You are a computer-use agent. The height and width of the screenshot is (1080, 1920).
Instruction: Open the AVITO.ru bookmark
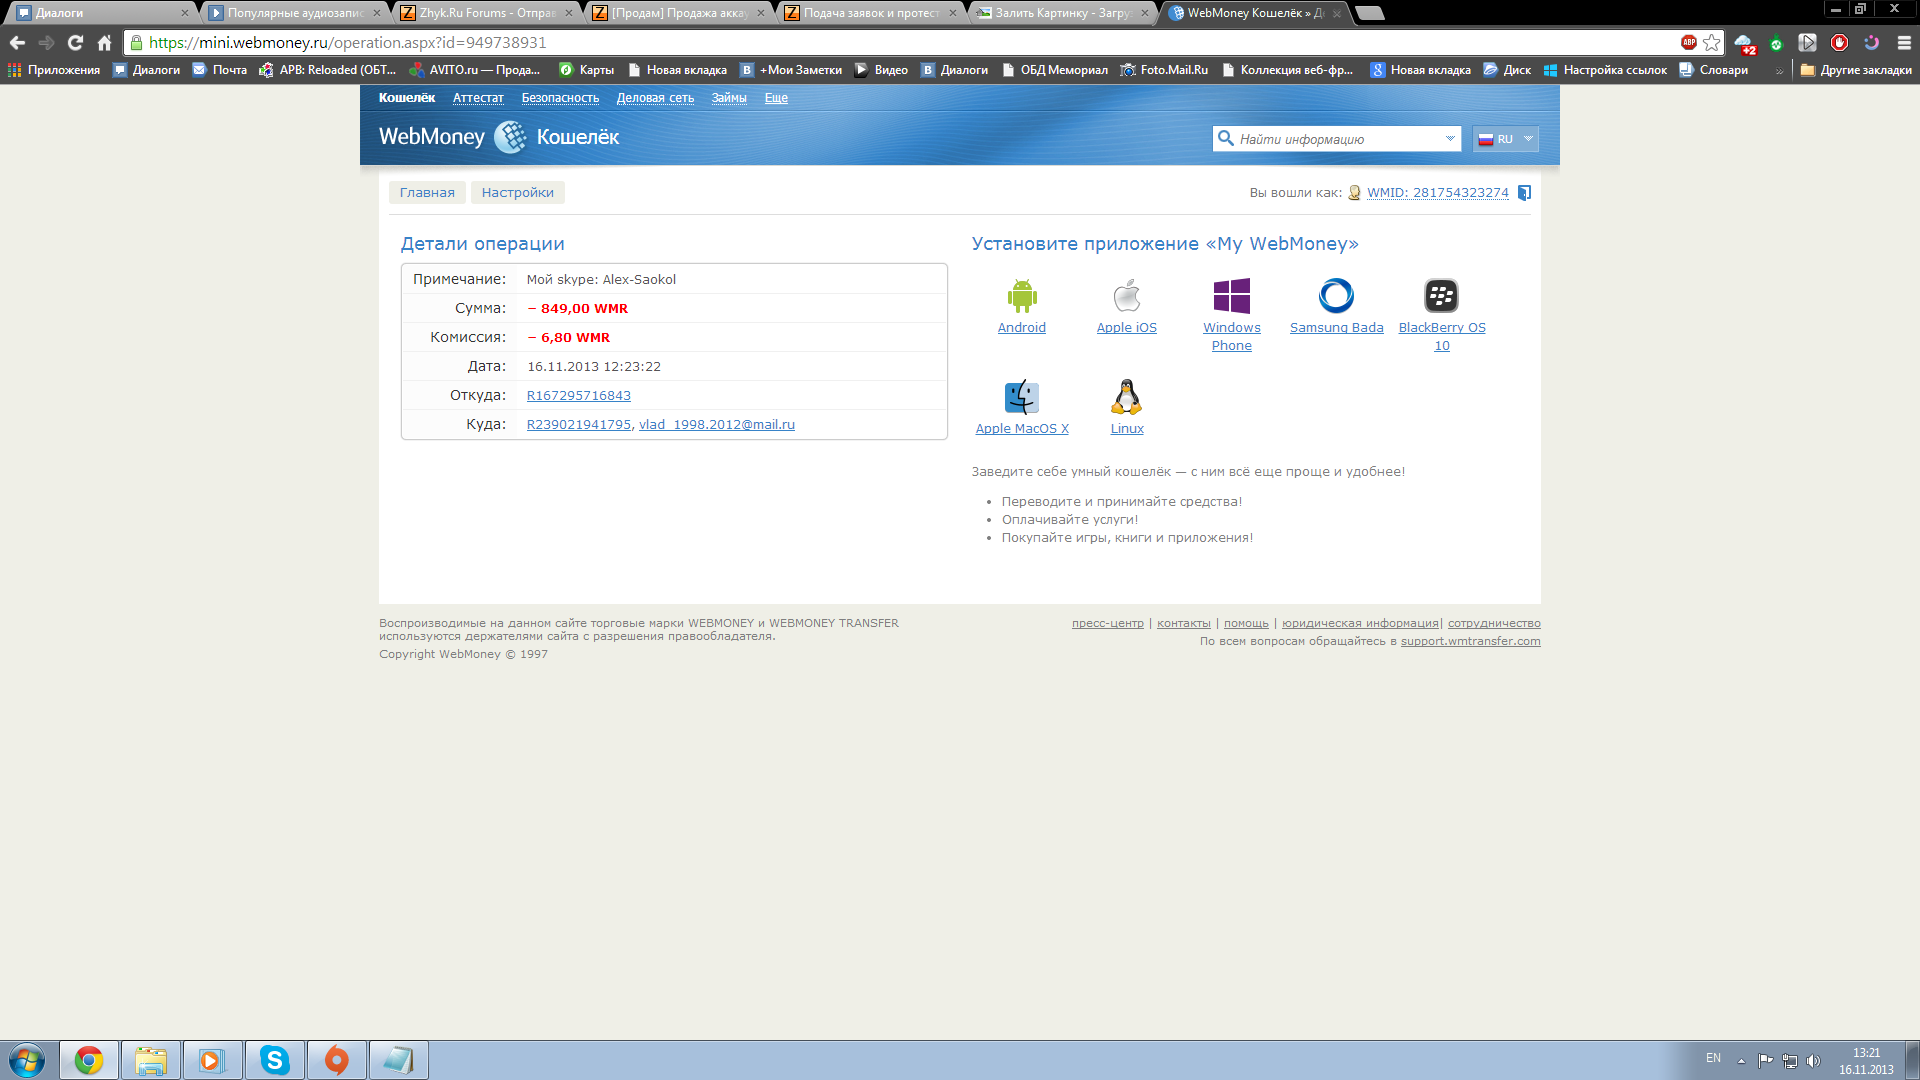[x=475, y=70]
